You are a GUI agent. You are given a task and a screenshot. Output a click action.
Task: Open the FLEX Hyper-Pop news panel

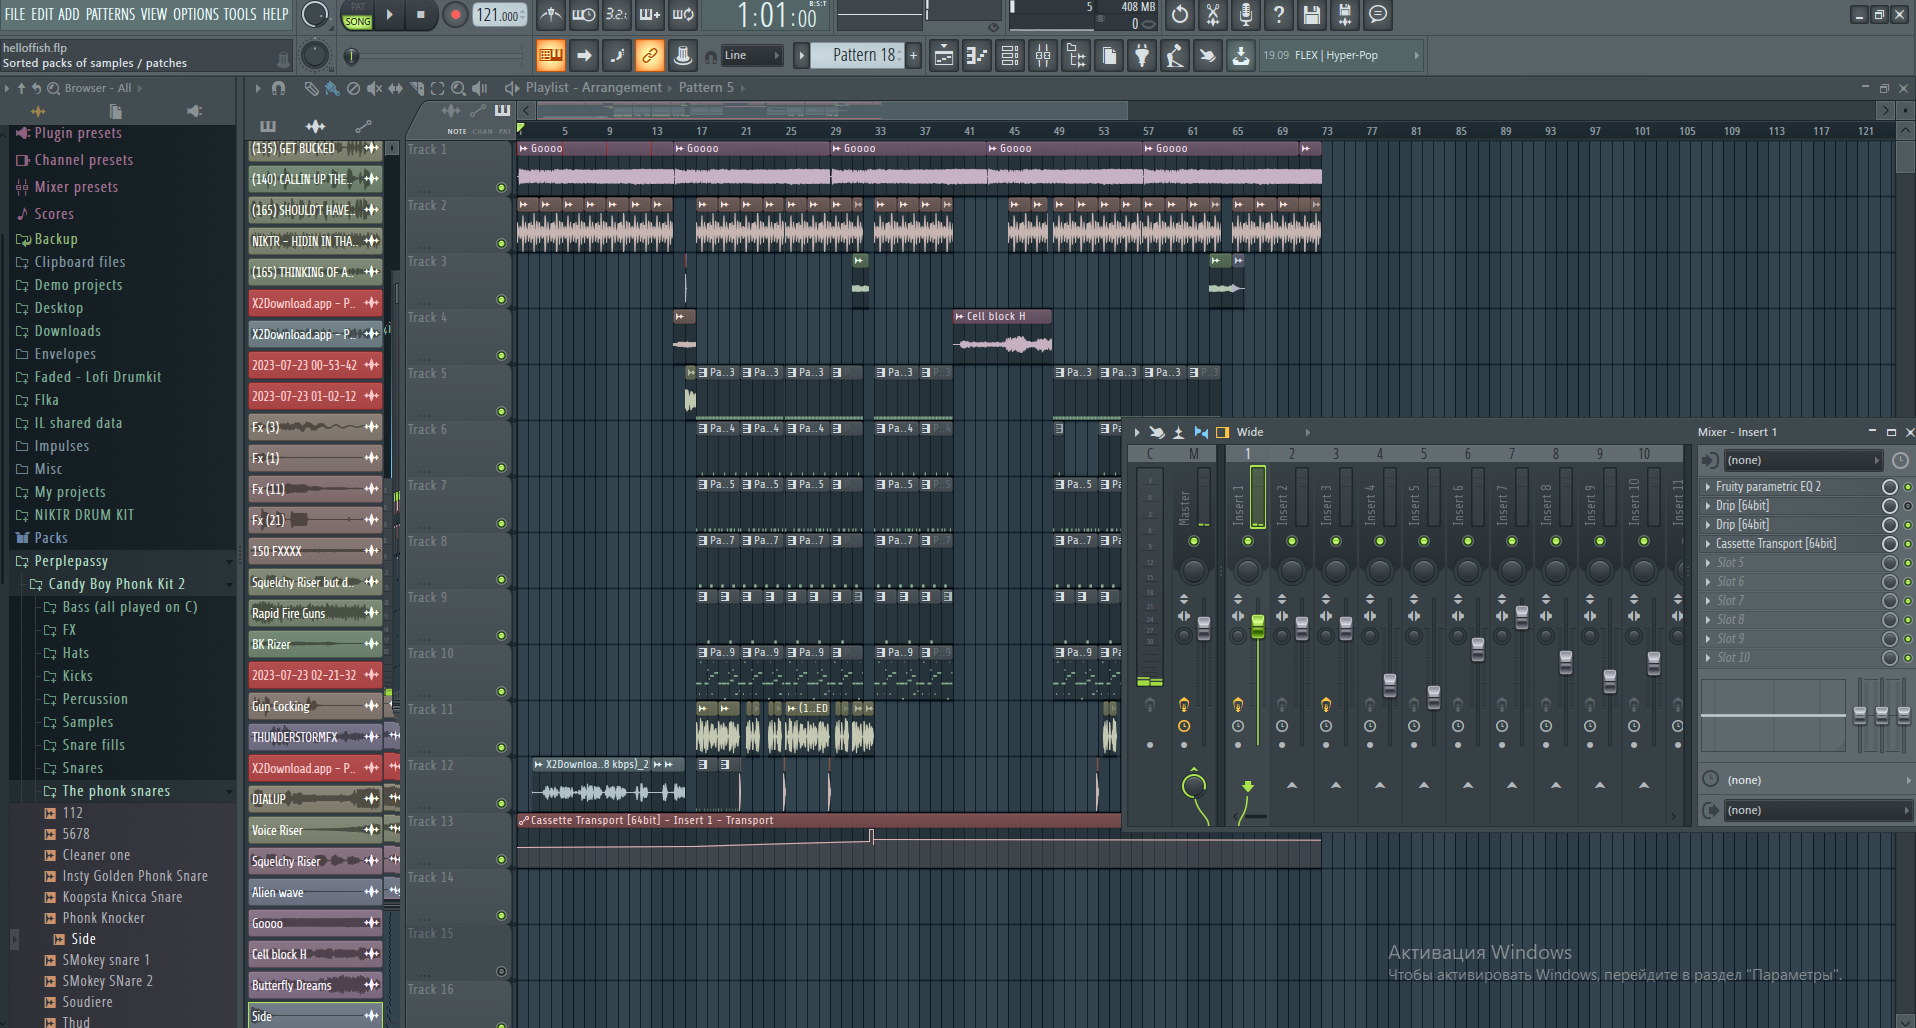1340,56
